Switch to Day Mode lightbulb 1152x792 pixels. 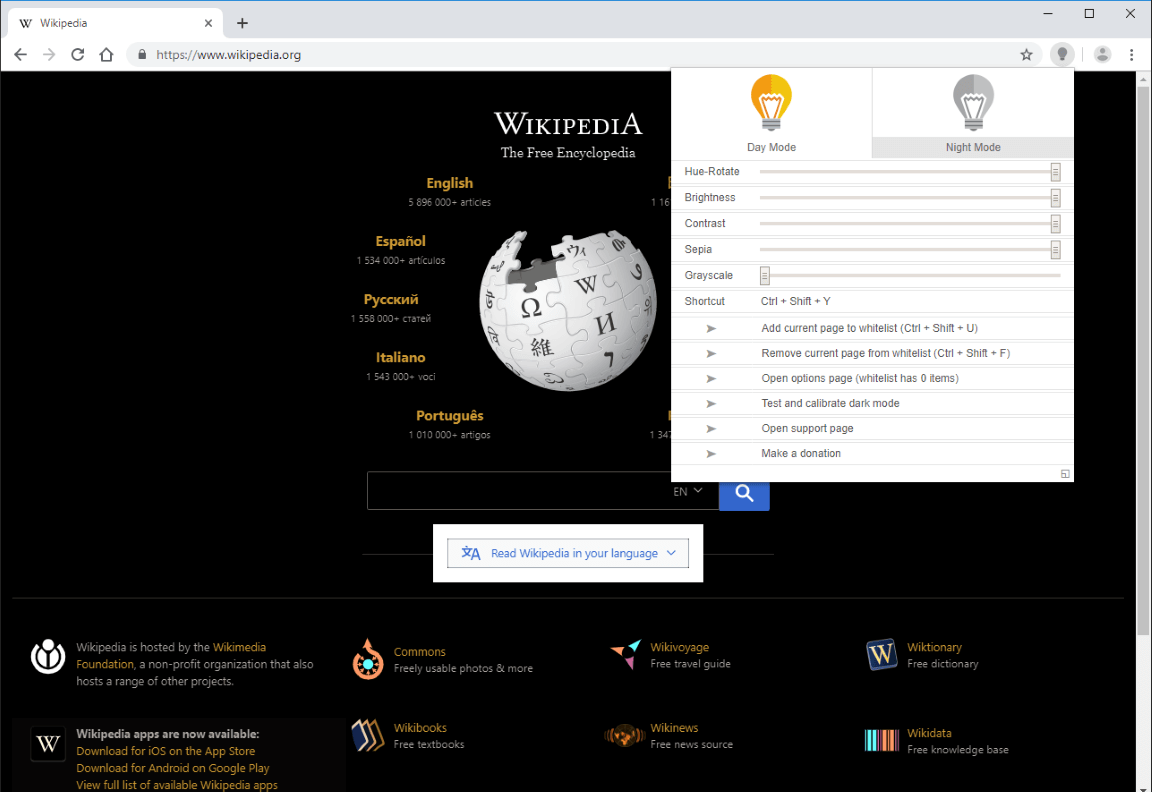point(771,103)
